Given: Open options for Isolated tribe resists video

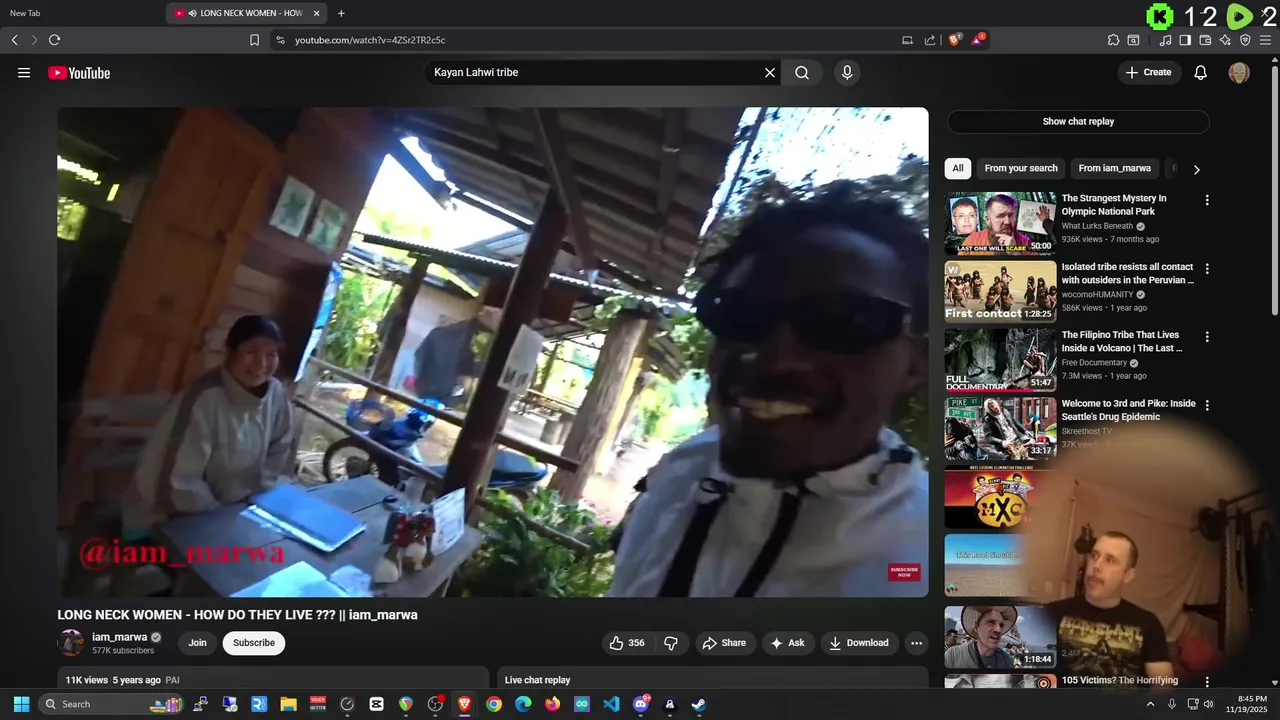Looking at the screenshot, I should tap(1207, 269).
